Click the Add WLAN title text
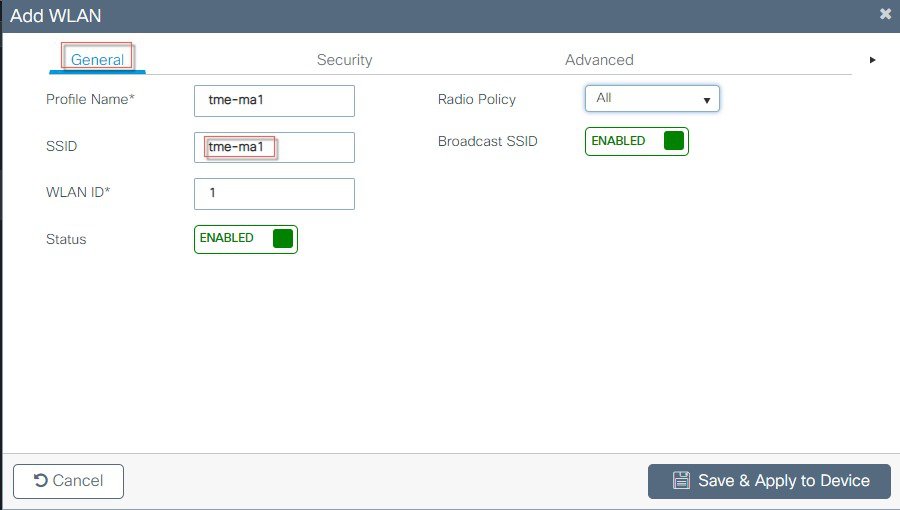Image resolution: width=900 pixels, height=510 pixels. 56,15
